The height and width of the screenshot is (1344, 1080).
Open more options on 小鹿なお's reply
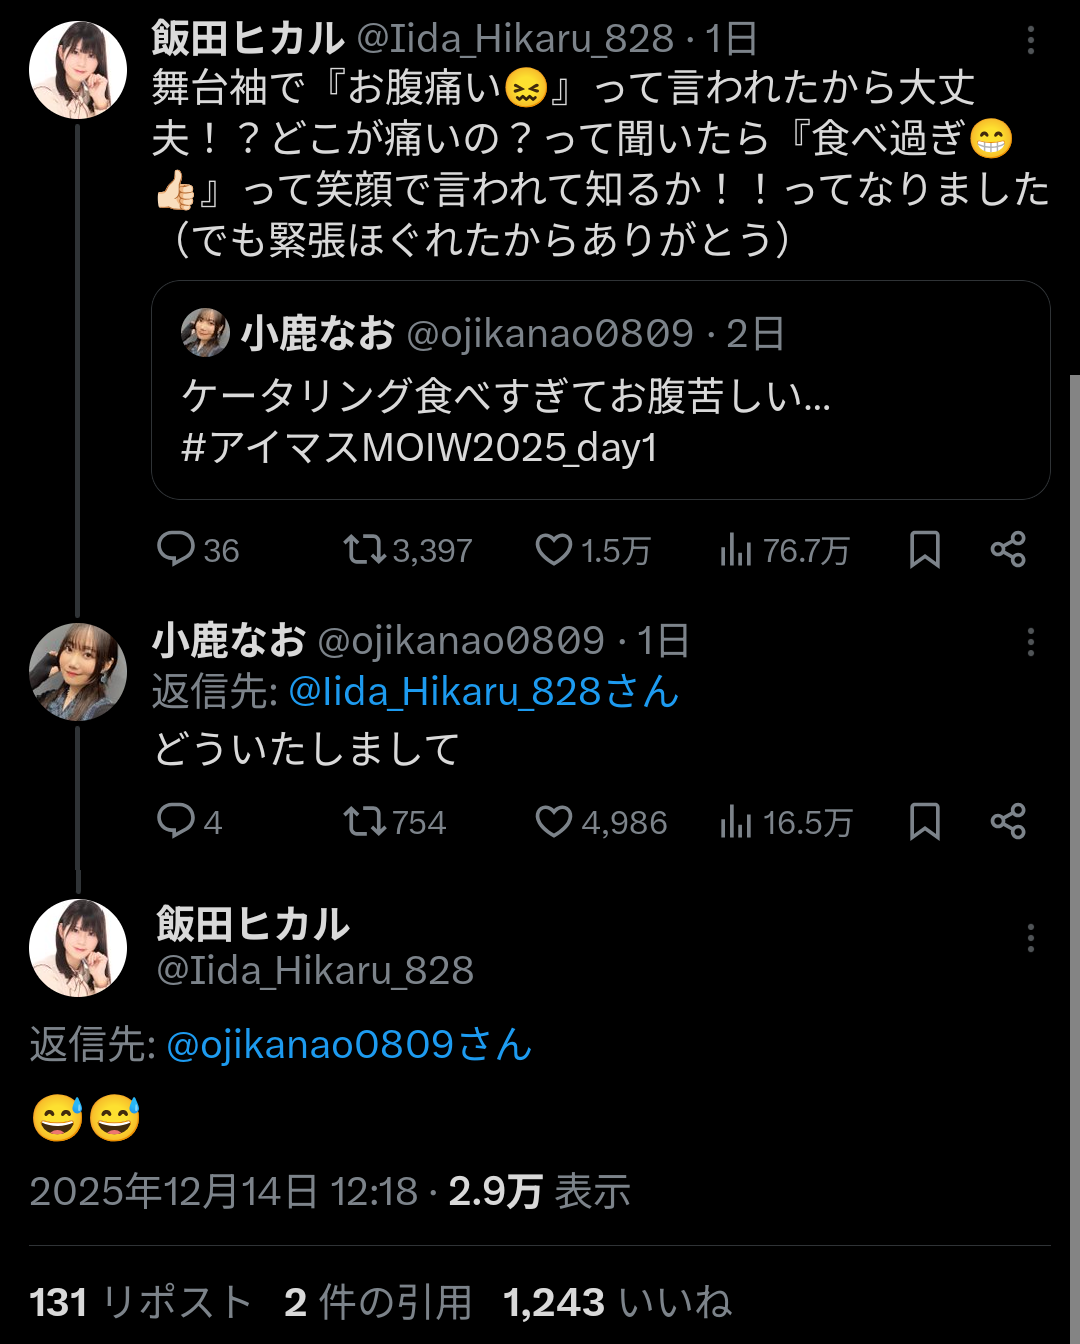click(x=1030, y=642)
